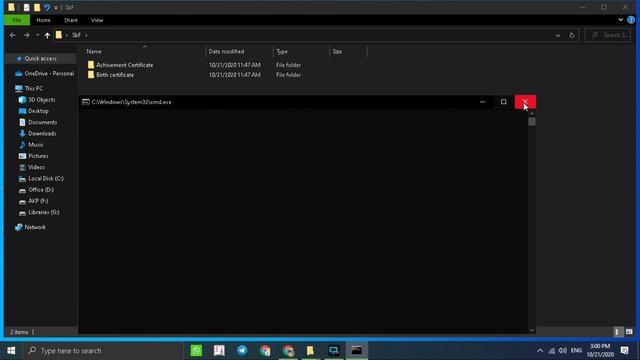Viewport: 640px width, 360px height.
Task: Click the Properties icon in quick access toolbar
Action: click(27, 7)
